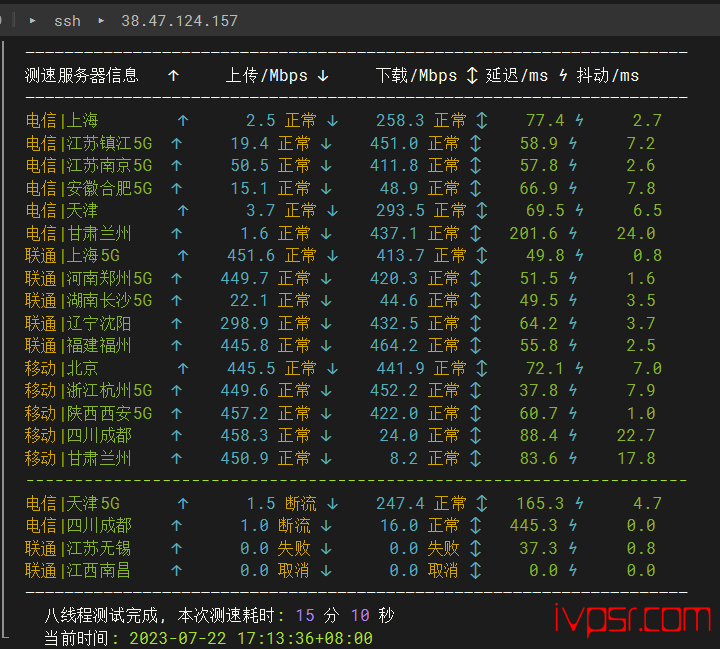Image resolution: width=720 pixels, height=649 pixels.
Task: Click the lightning icon in 联通|辽宁沈阳 row
Action: (573, 323)
